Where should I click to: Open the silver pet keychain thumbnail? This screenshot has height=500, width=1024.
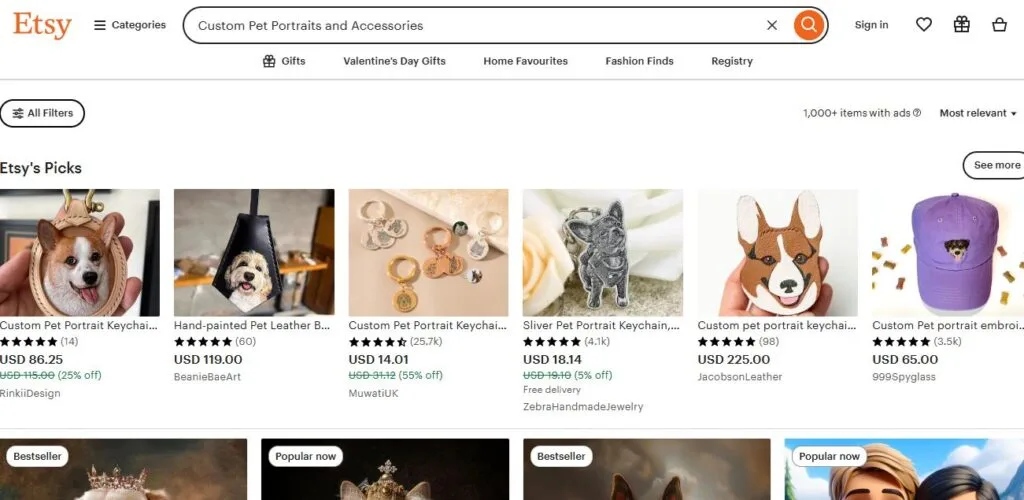[603, 252]
